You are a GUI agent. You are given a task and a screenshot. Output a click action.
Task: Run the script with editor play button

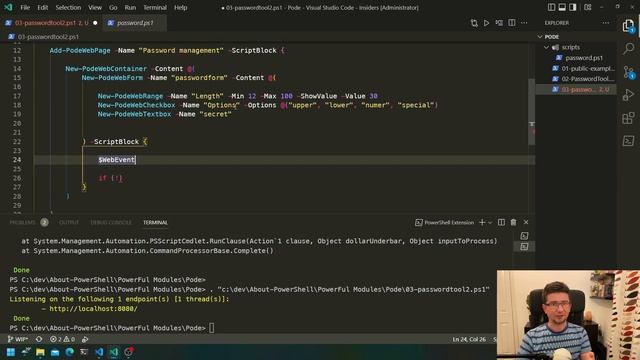[x=486, y=23]
